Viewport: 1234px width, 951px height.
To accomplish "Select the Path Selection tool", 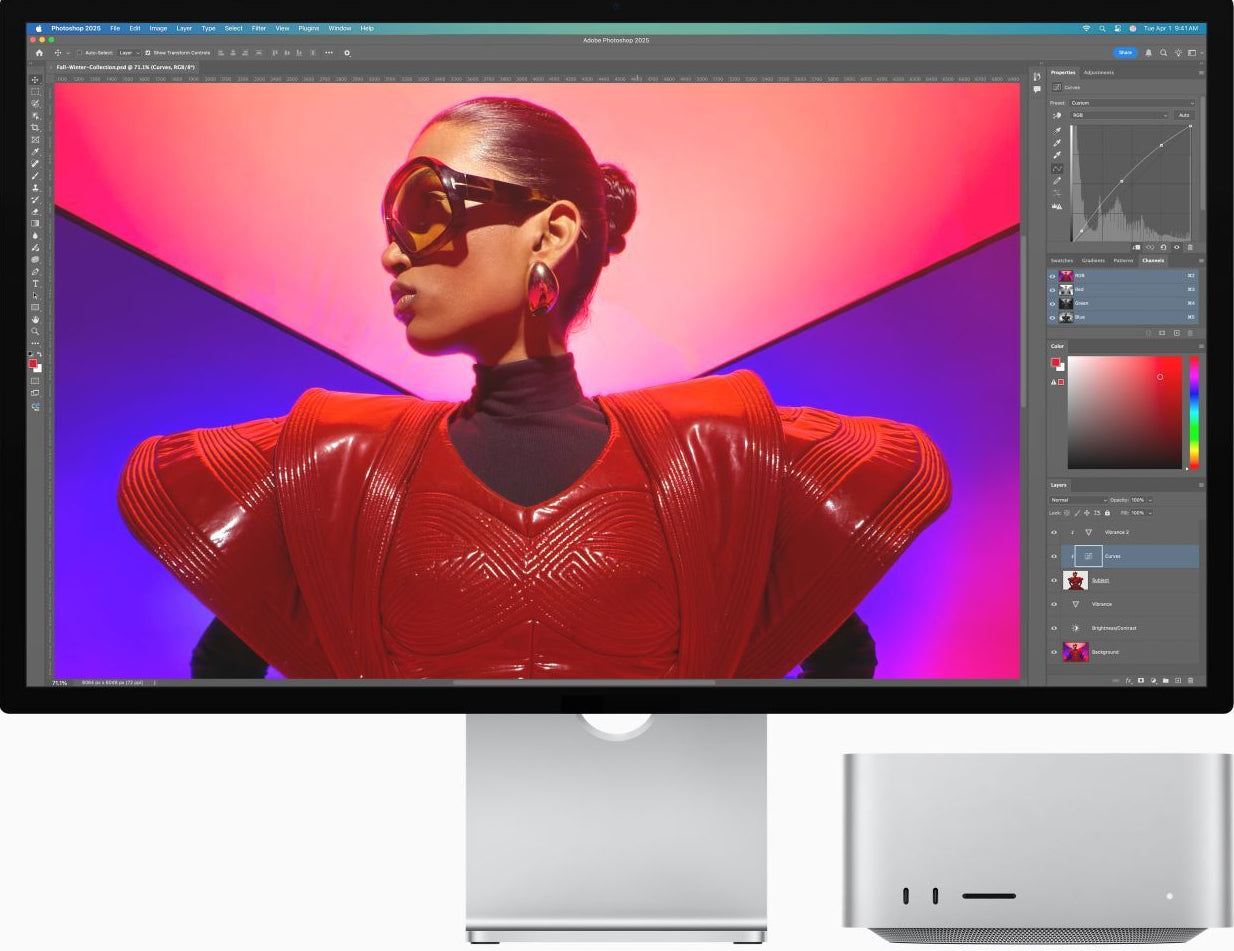I will click(x=35, y=296).
